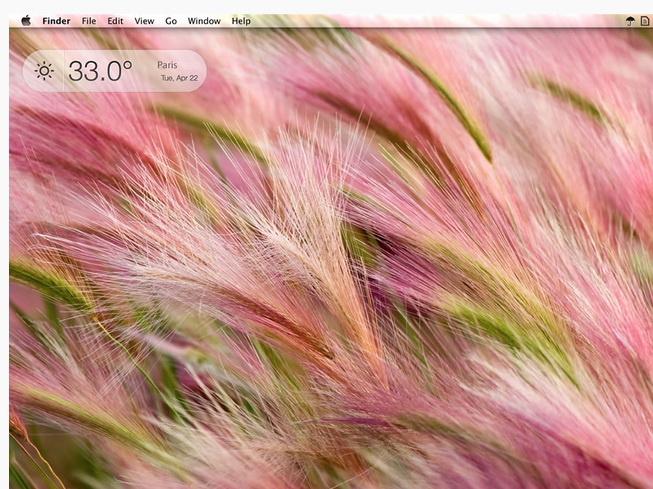The image size is (653, 489).
Task: Click the Tue, Apr 22 date
Action: pos(179,78)
